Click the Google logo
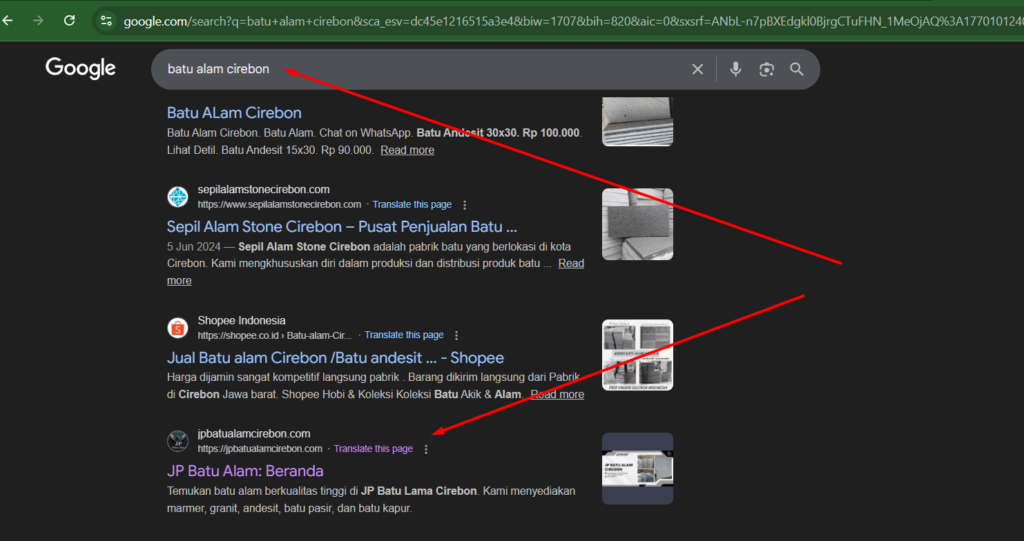This screenshot has width=1024, height=541. (81, 68)
